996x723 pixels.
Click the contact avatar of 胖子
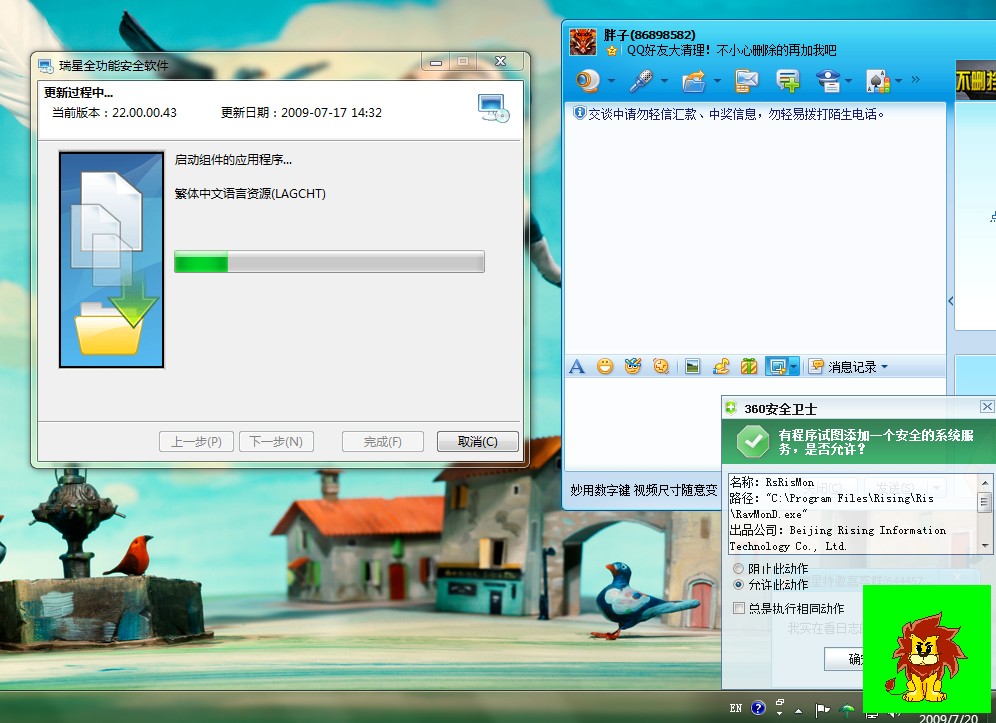pos(582,42)
